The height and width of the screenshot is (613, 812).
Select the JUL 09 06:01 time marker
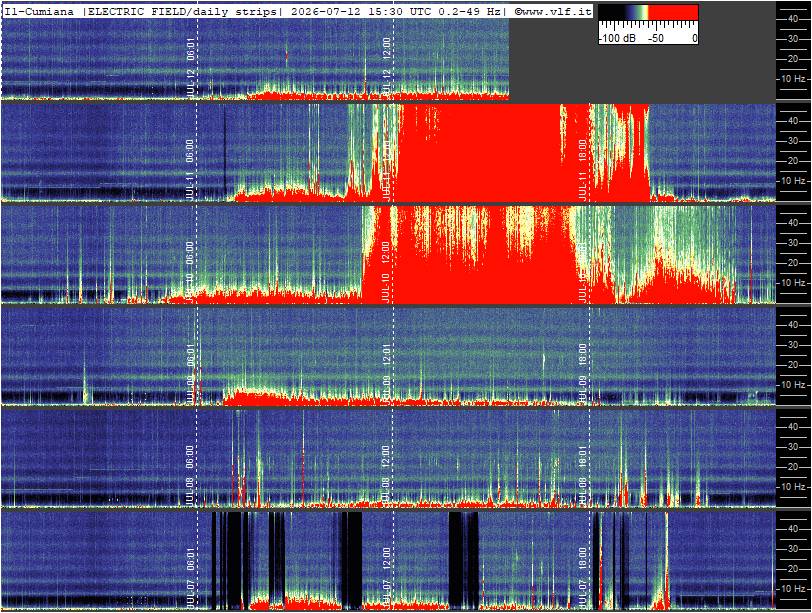pos(191,373)
